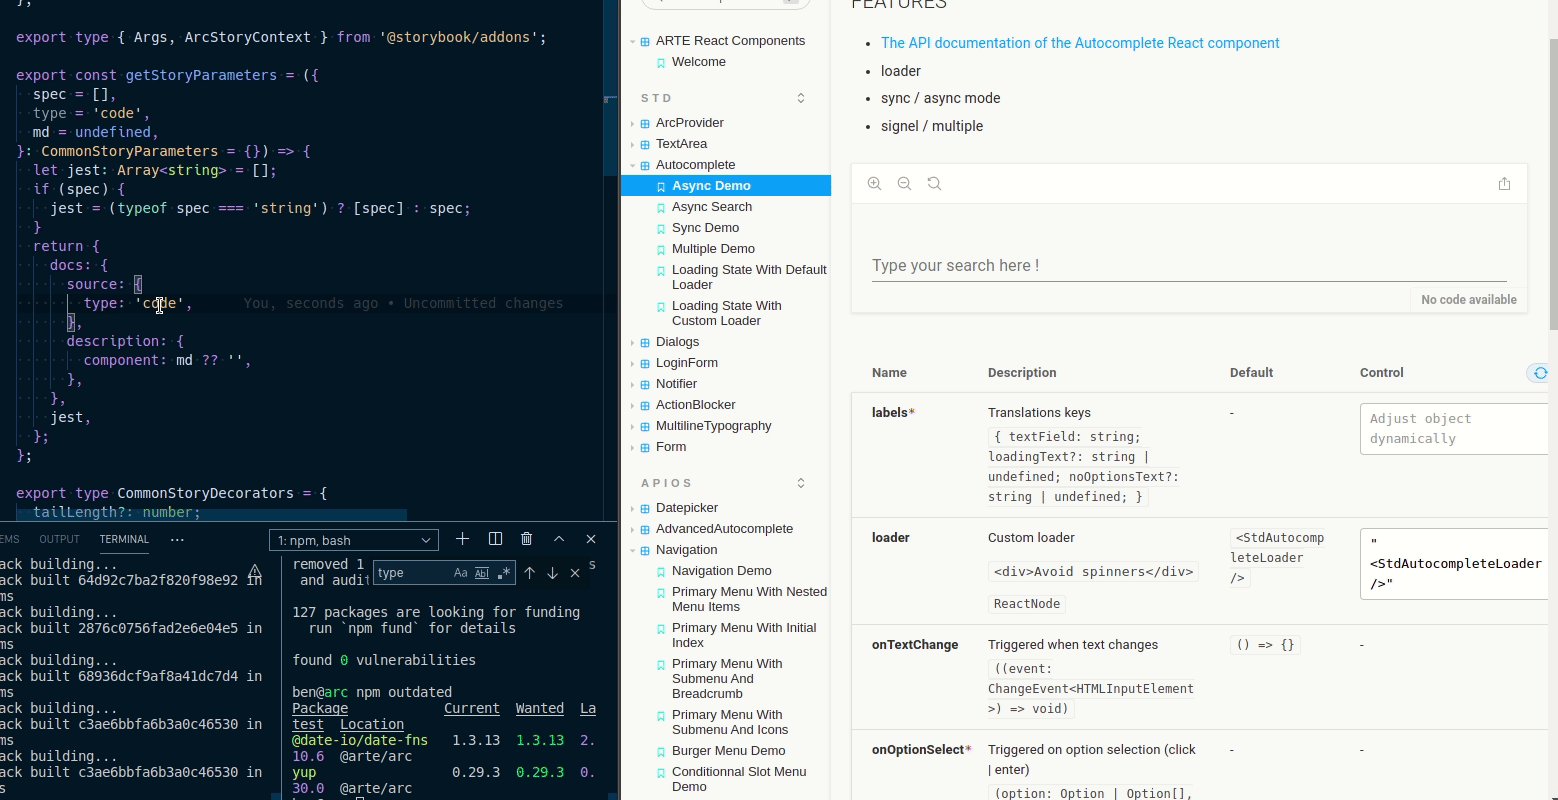The height and width of the screenshot is (800, 1558).
Task: Zoom out the Storybook preview canvas
Action: [904, 184]
